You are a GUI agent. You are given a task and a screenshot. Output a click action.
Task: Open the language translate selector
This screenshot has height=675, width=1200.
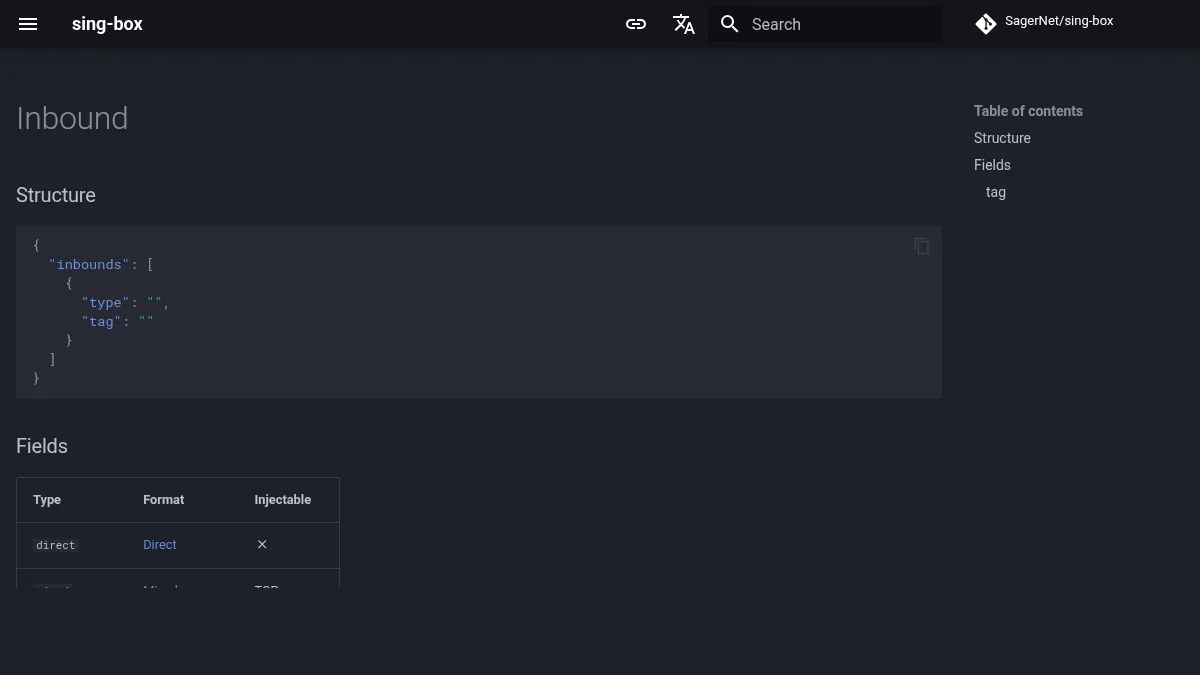click(684, 24)
